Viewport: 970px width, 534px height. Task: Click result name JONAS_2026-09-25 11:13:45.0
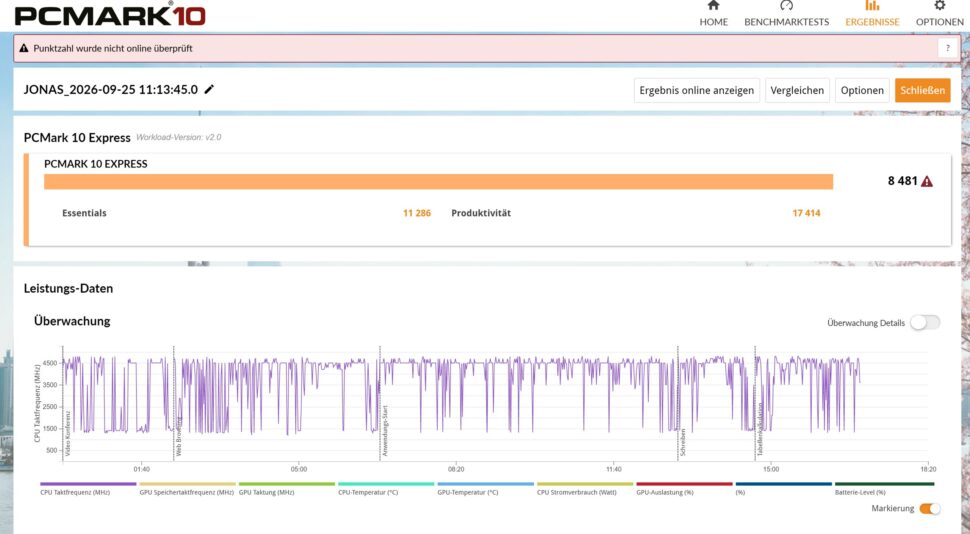[x=111, y=90]
